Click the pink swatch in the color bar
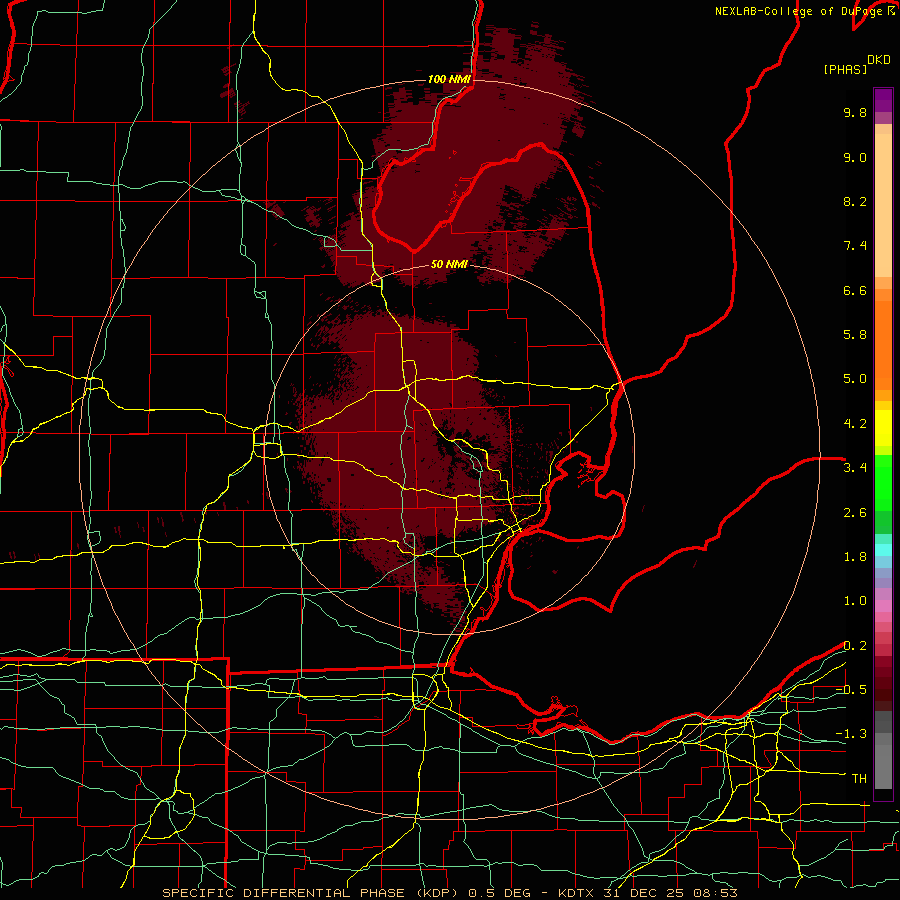This screenshot has width=900, height=900. click(x=883, y=606)
